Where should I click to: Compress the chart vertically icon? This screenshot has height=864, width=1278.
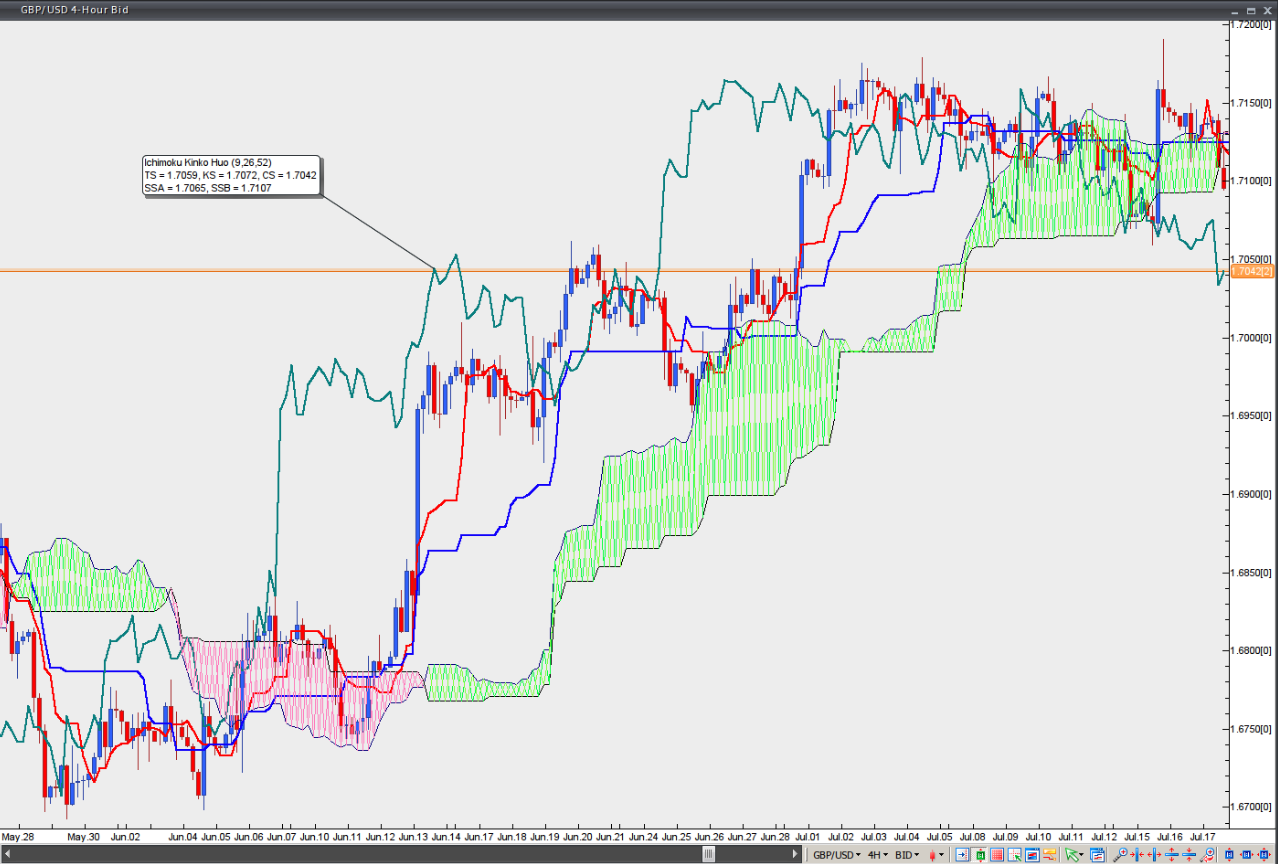[x=1189, y=854]
